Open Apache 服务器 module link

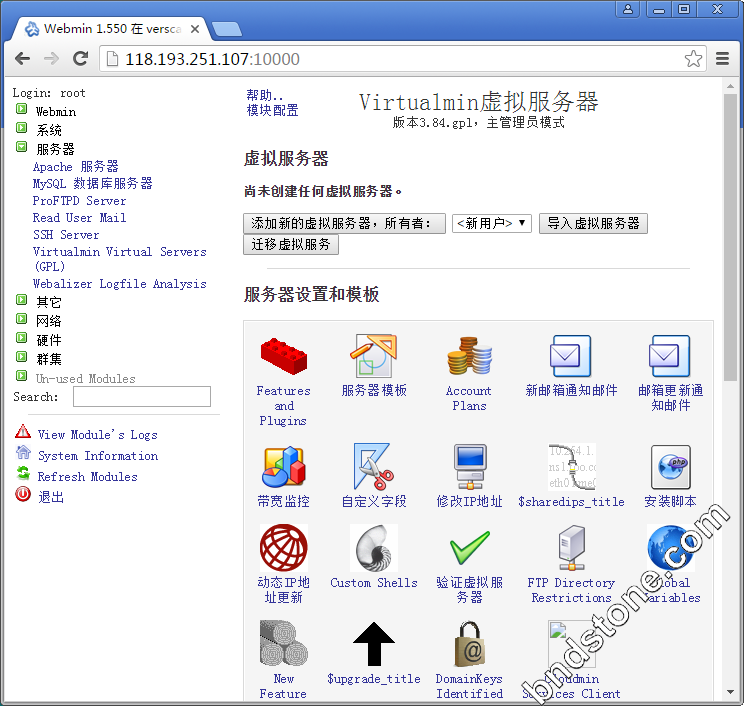point(76,167)
